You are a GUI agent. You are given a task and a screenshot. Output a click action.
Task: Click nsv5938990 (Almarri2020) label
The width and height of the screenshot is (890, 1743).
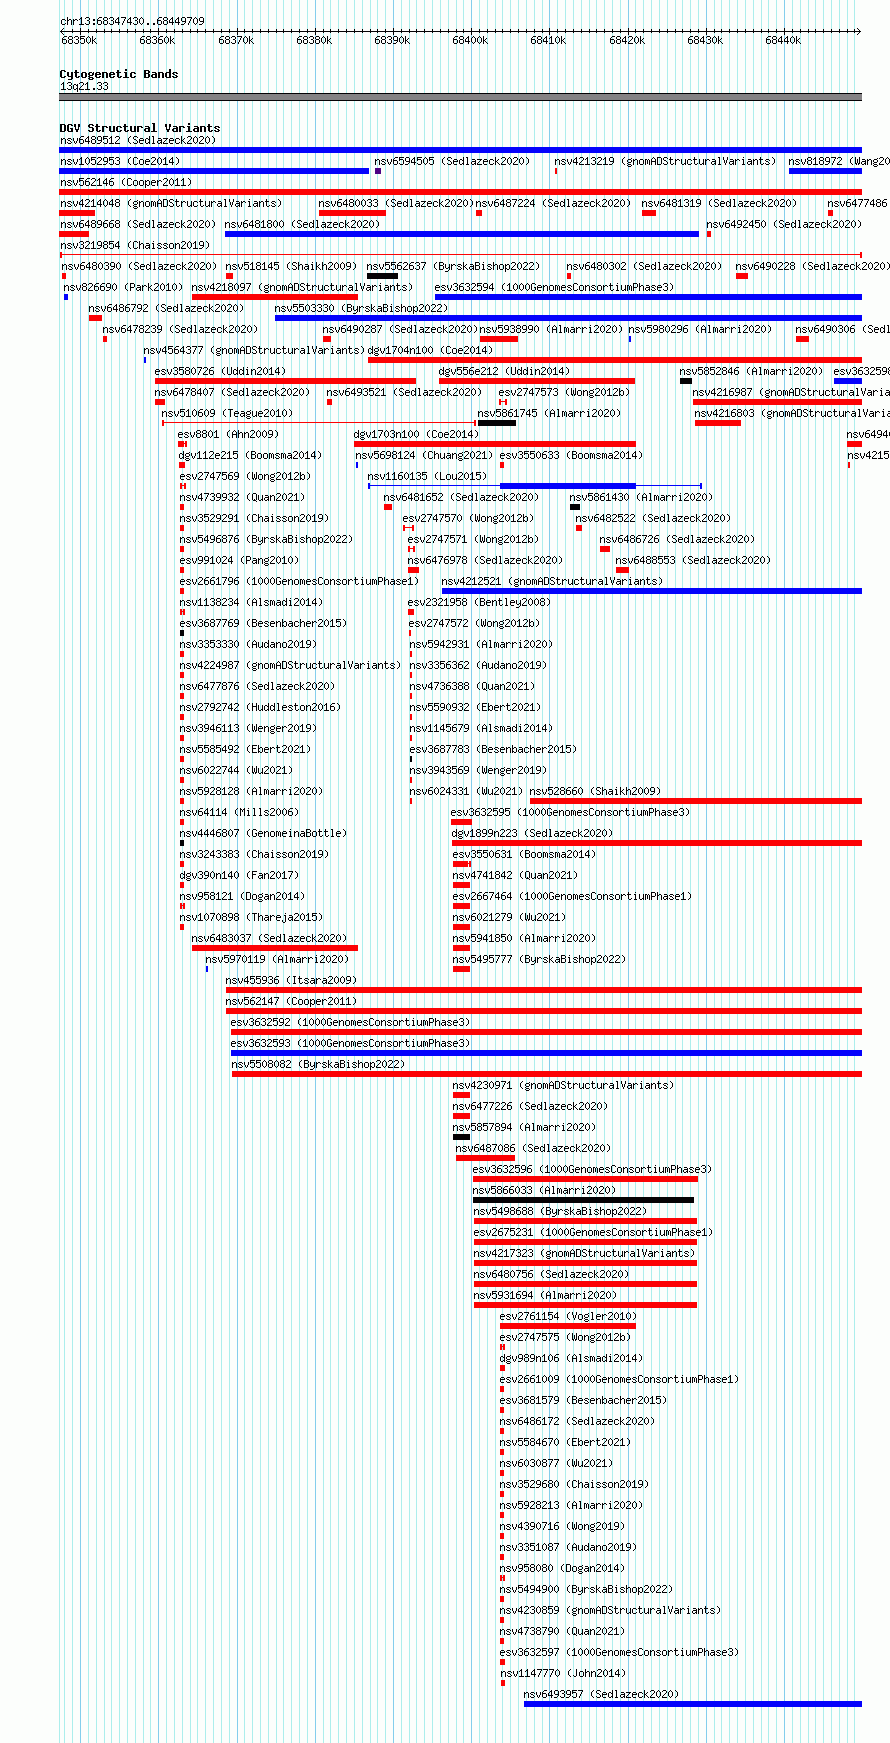[x=550, y=329]
